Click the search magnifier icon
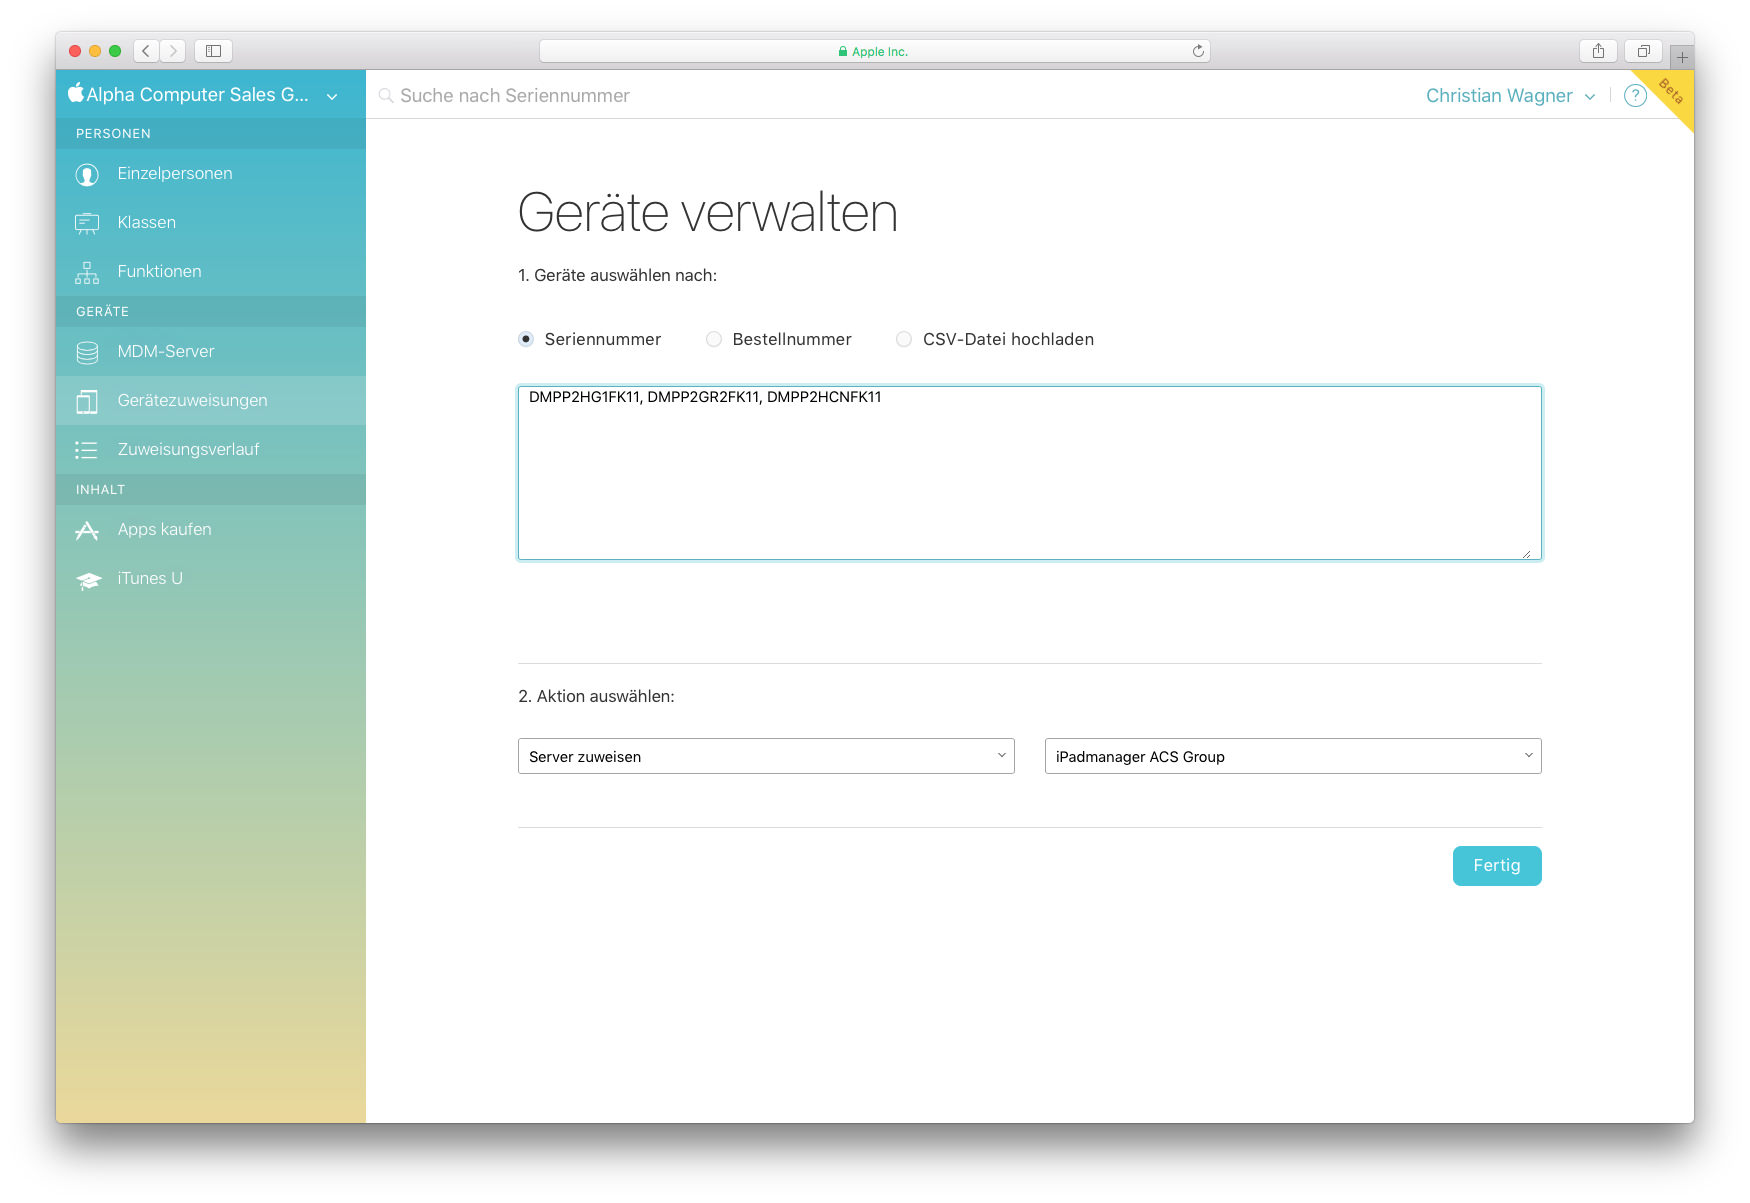 [x=386, y=96]
